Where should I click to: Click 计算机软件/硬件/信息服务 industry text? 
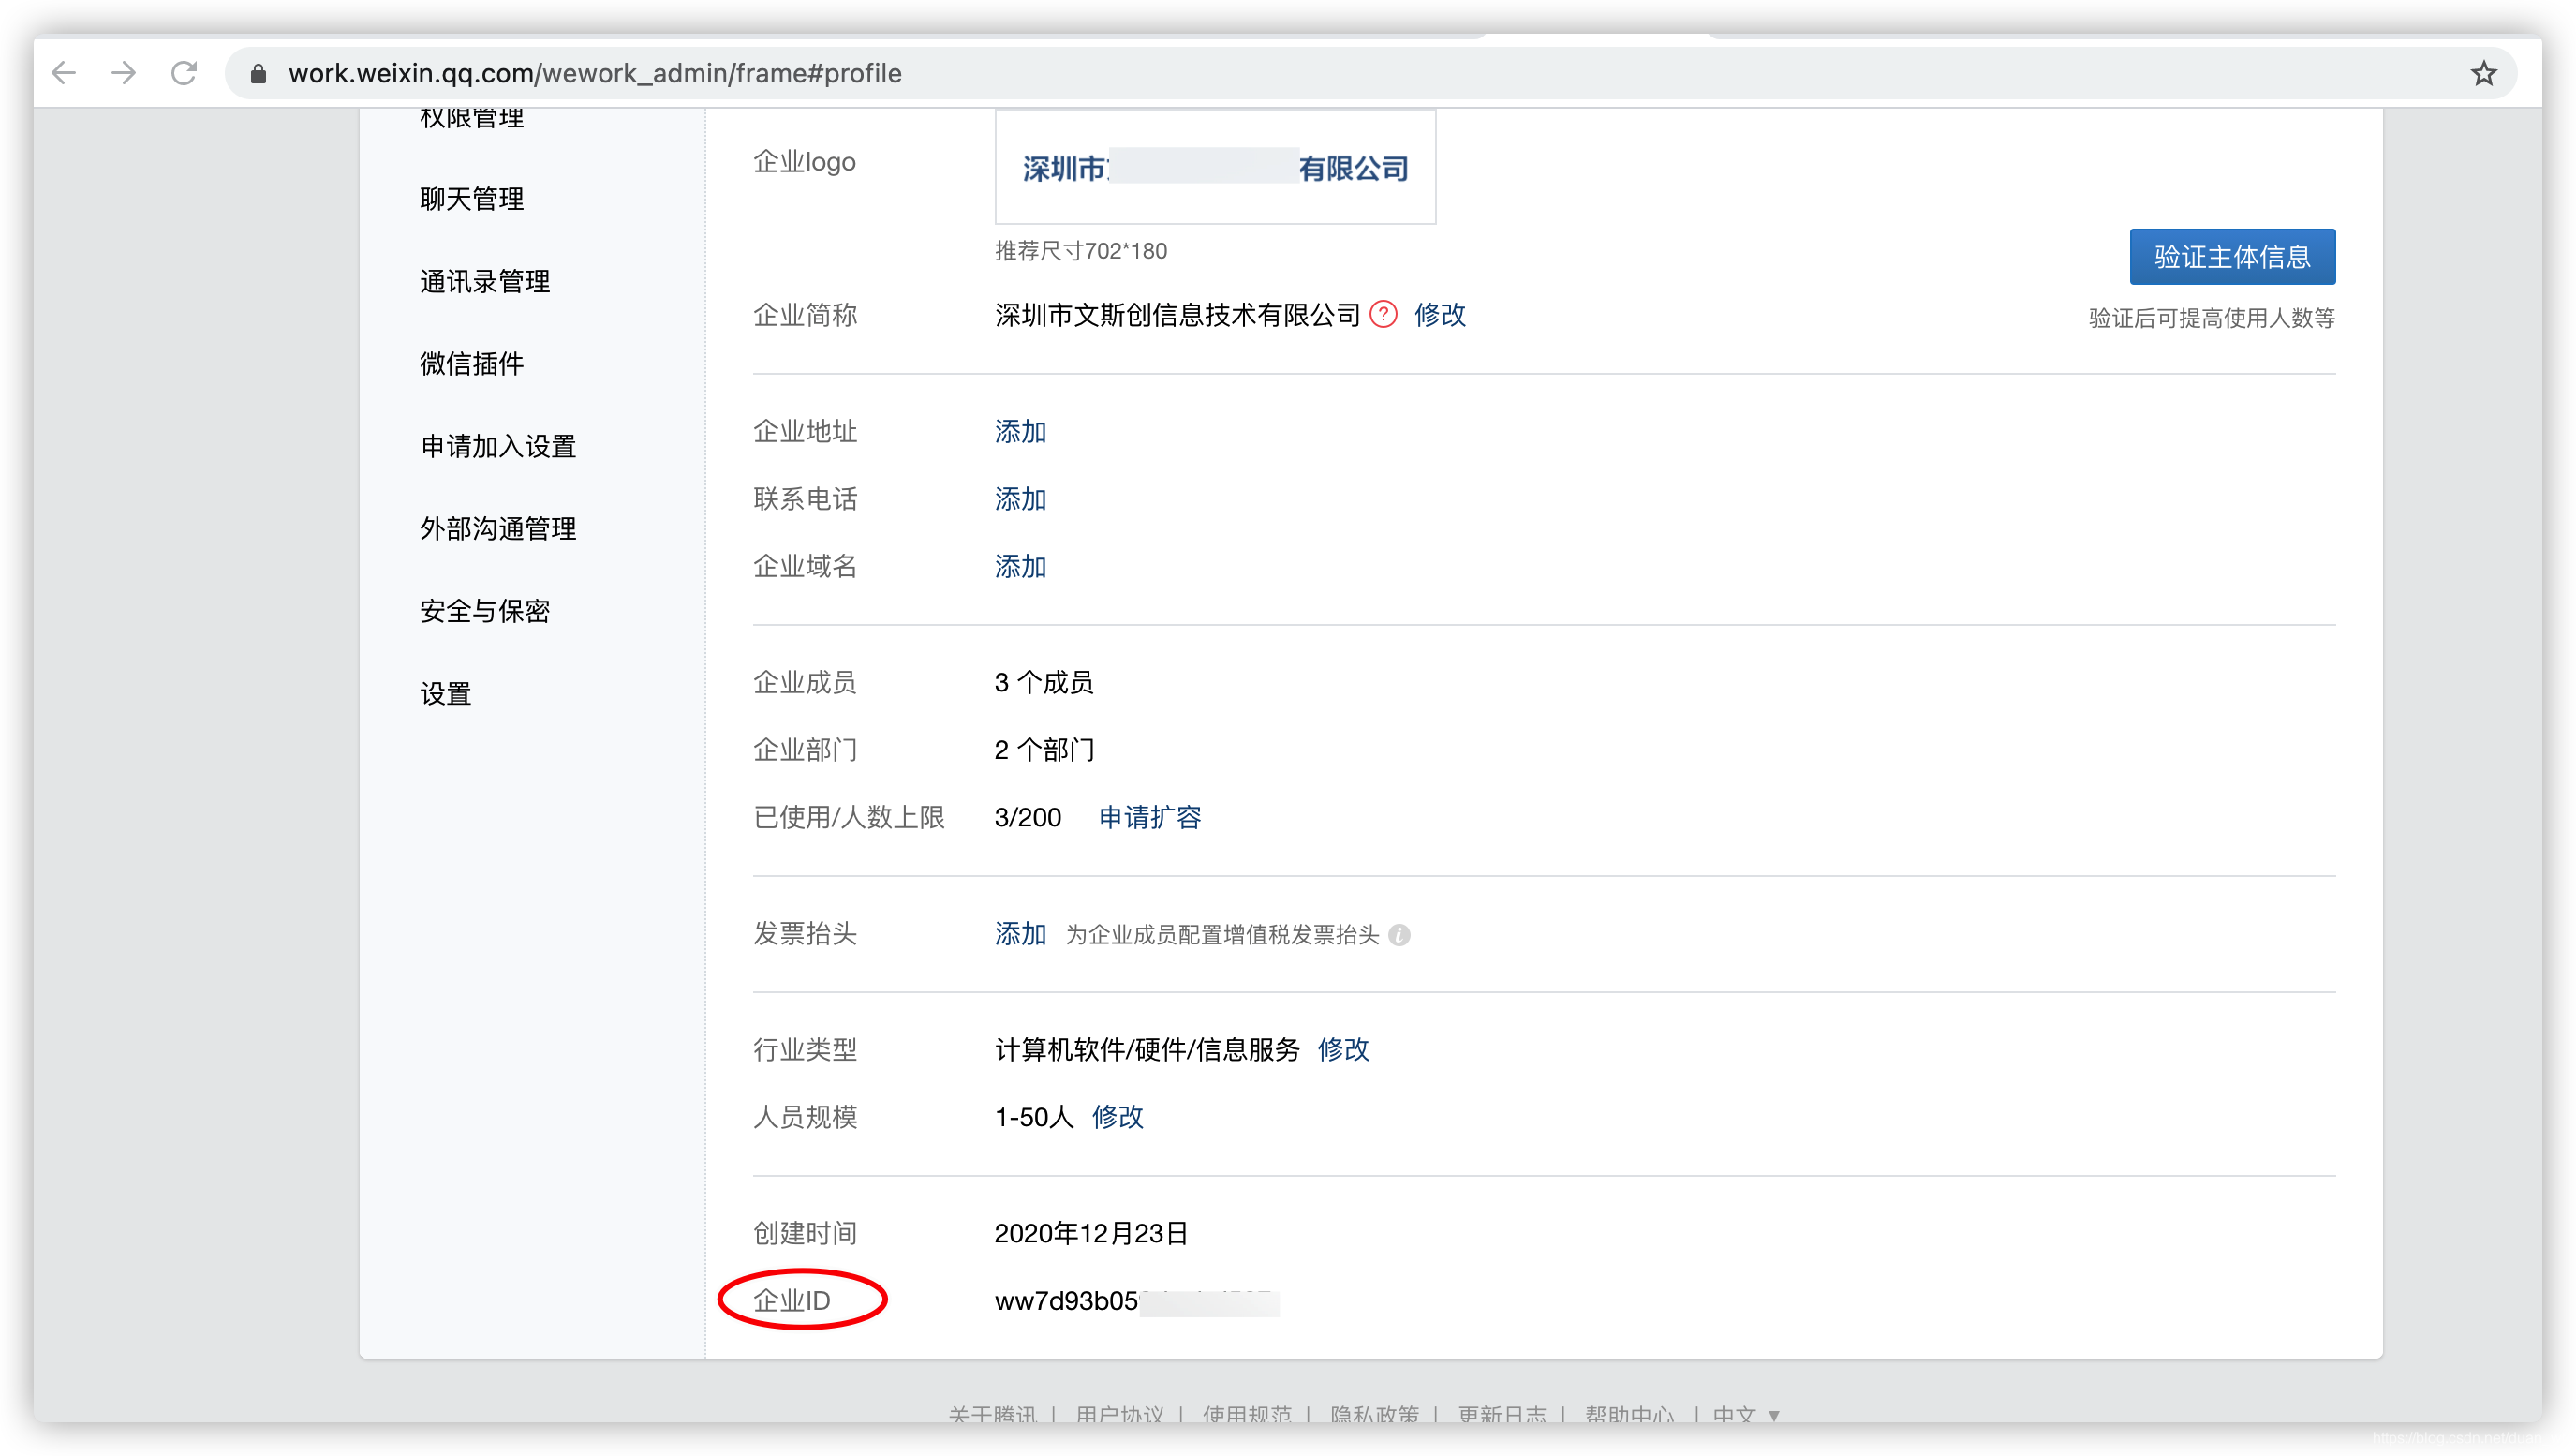pos(1147,1049)
